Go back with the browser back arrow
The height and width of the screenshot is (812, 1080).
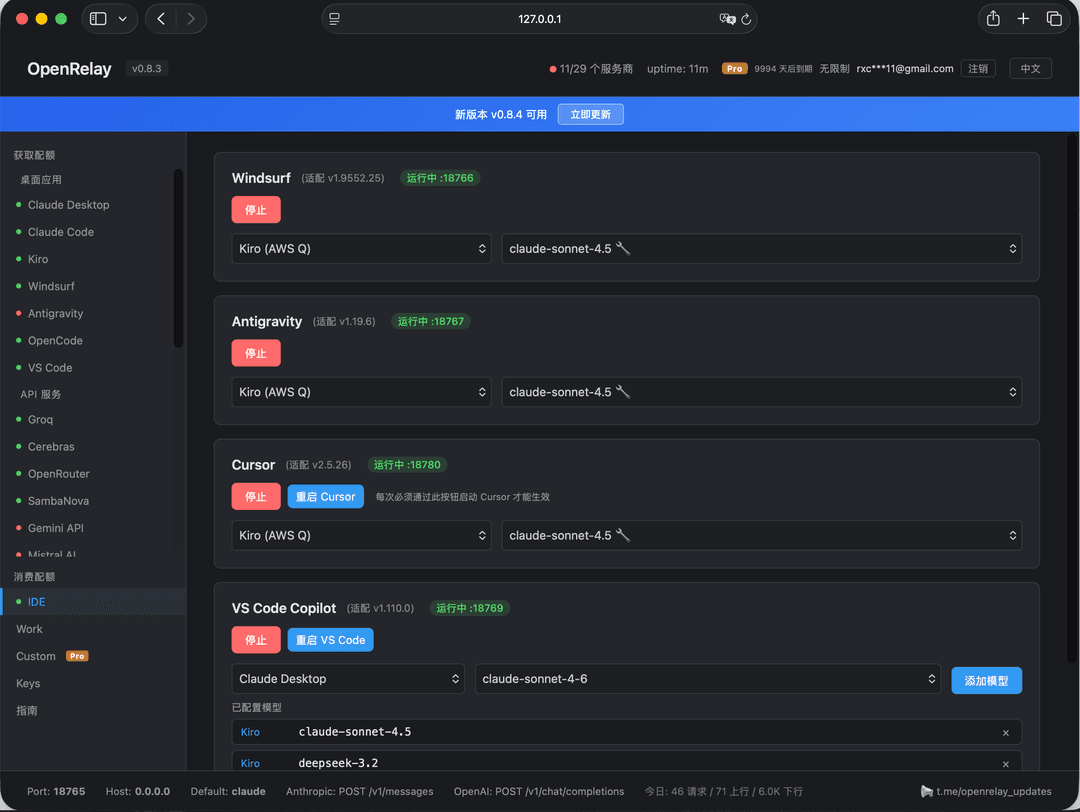[x=161, y=19]
